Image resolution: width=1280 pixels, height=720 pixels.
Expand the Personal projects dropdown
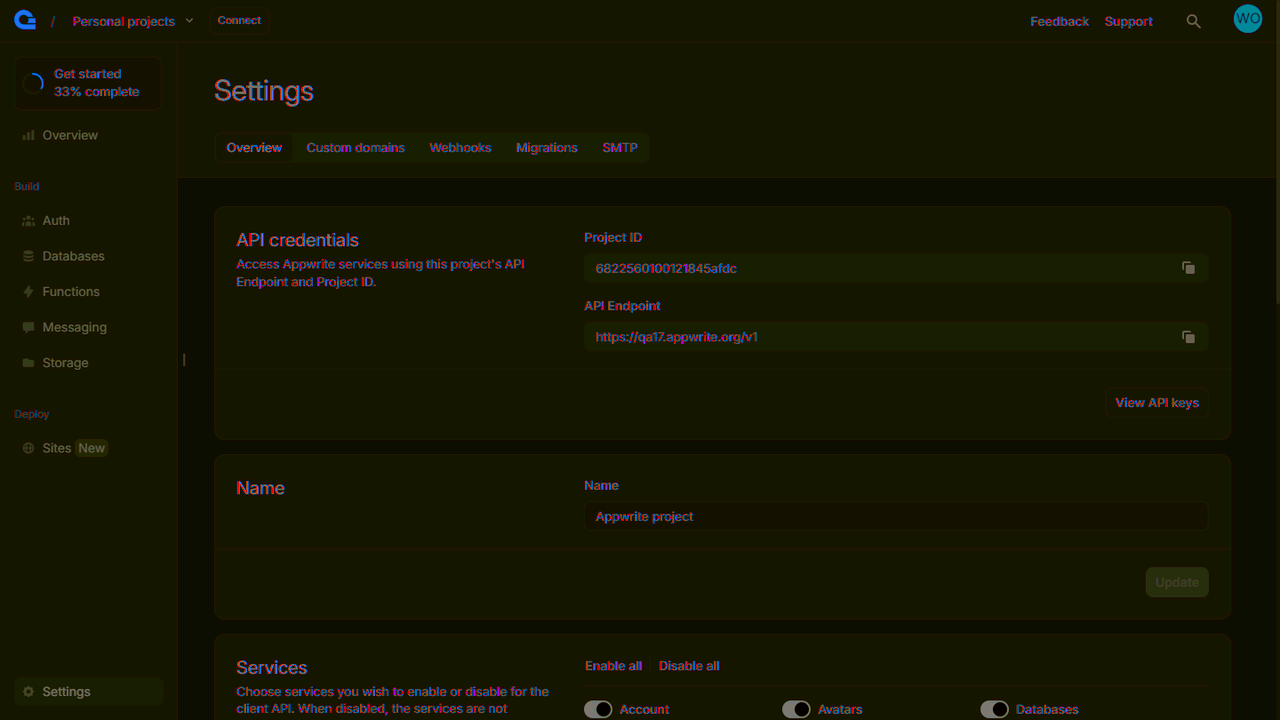coord(133,20)
